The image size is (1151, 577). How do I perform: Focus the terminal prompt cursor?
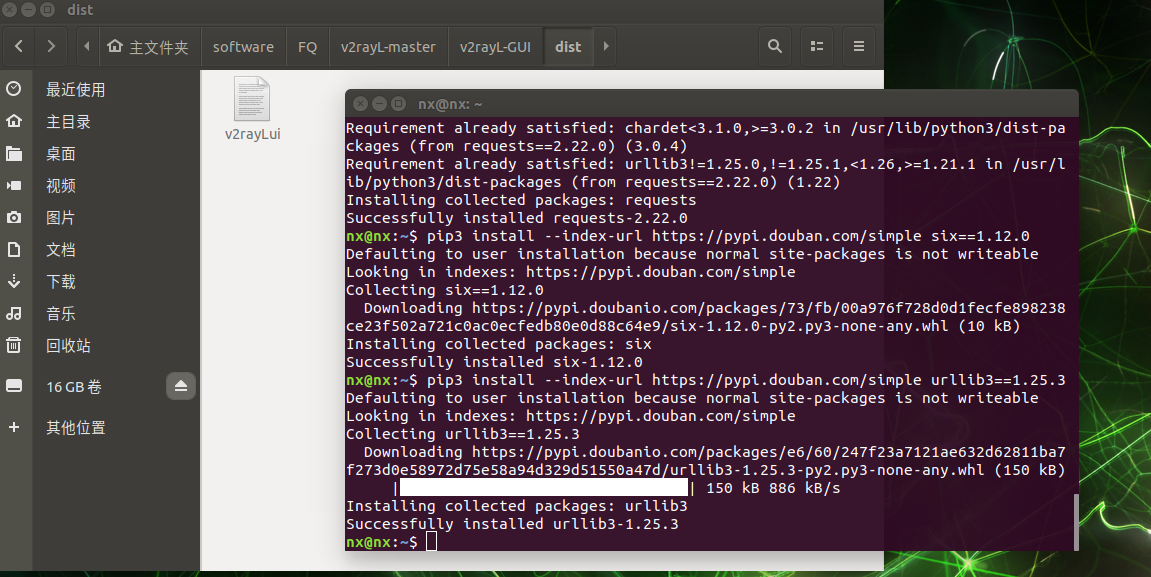pos(432,542)
